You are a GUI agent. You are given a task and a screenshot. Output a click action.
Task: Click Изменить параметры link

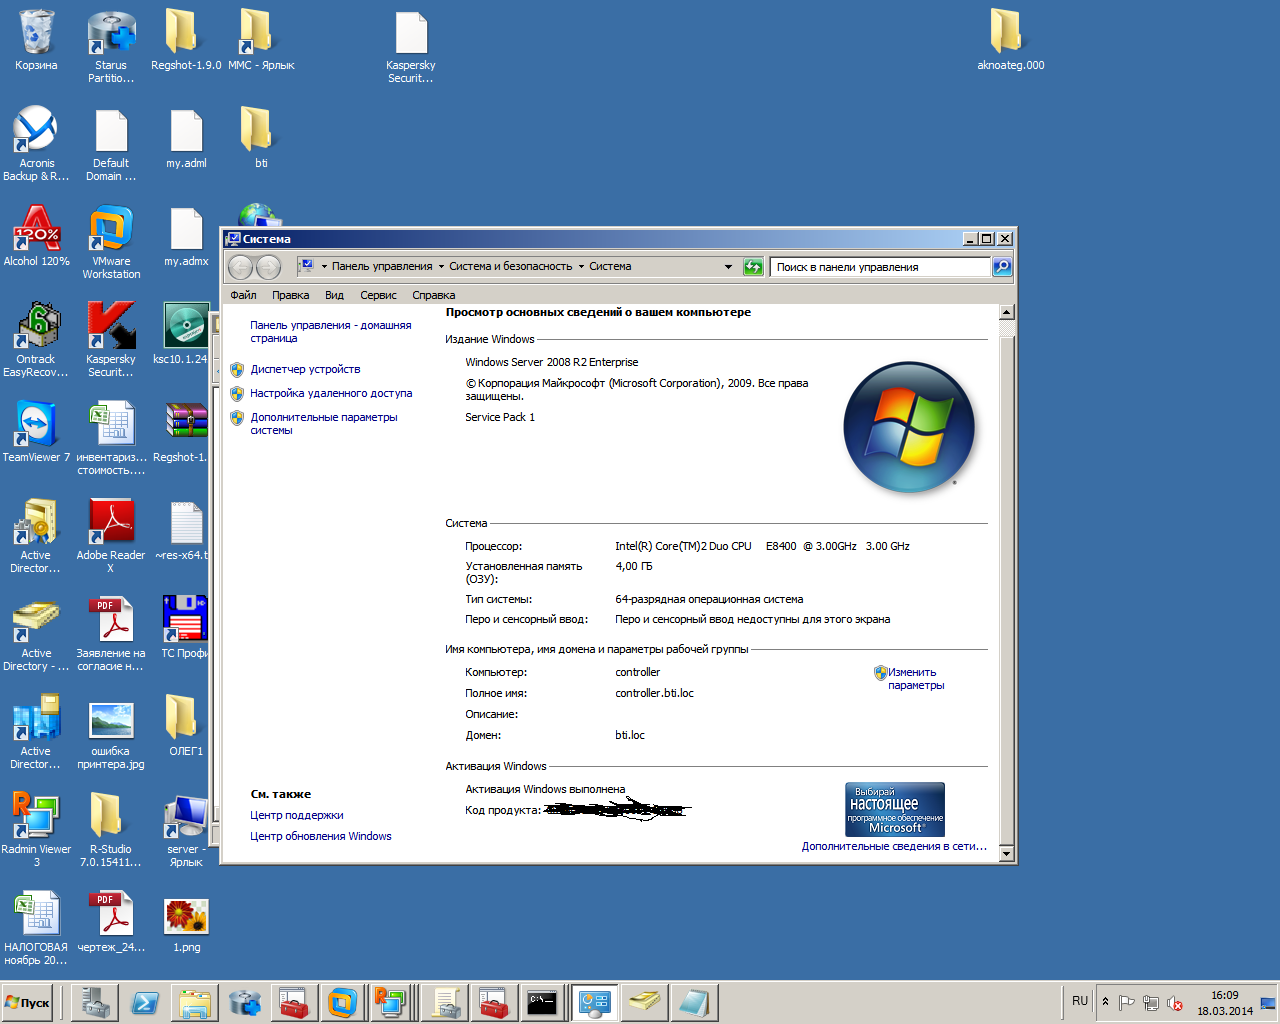[915, 679]
